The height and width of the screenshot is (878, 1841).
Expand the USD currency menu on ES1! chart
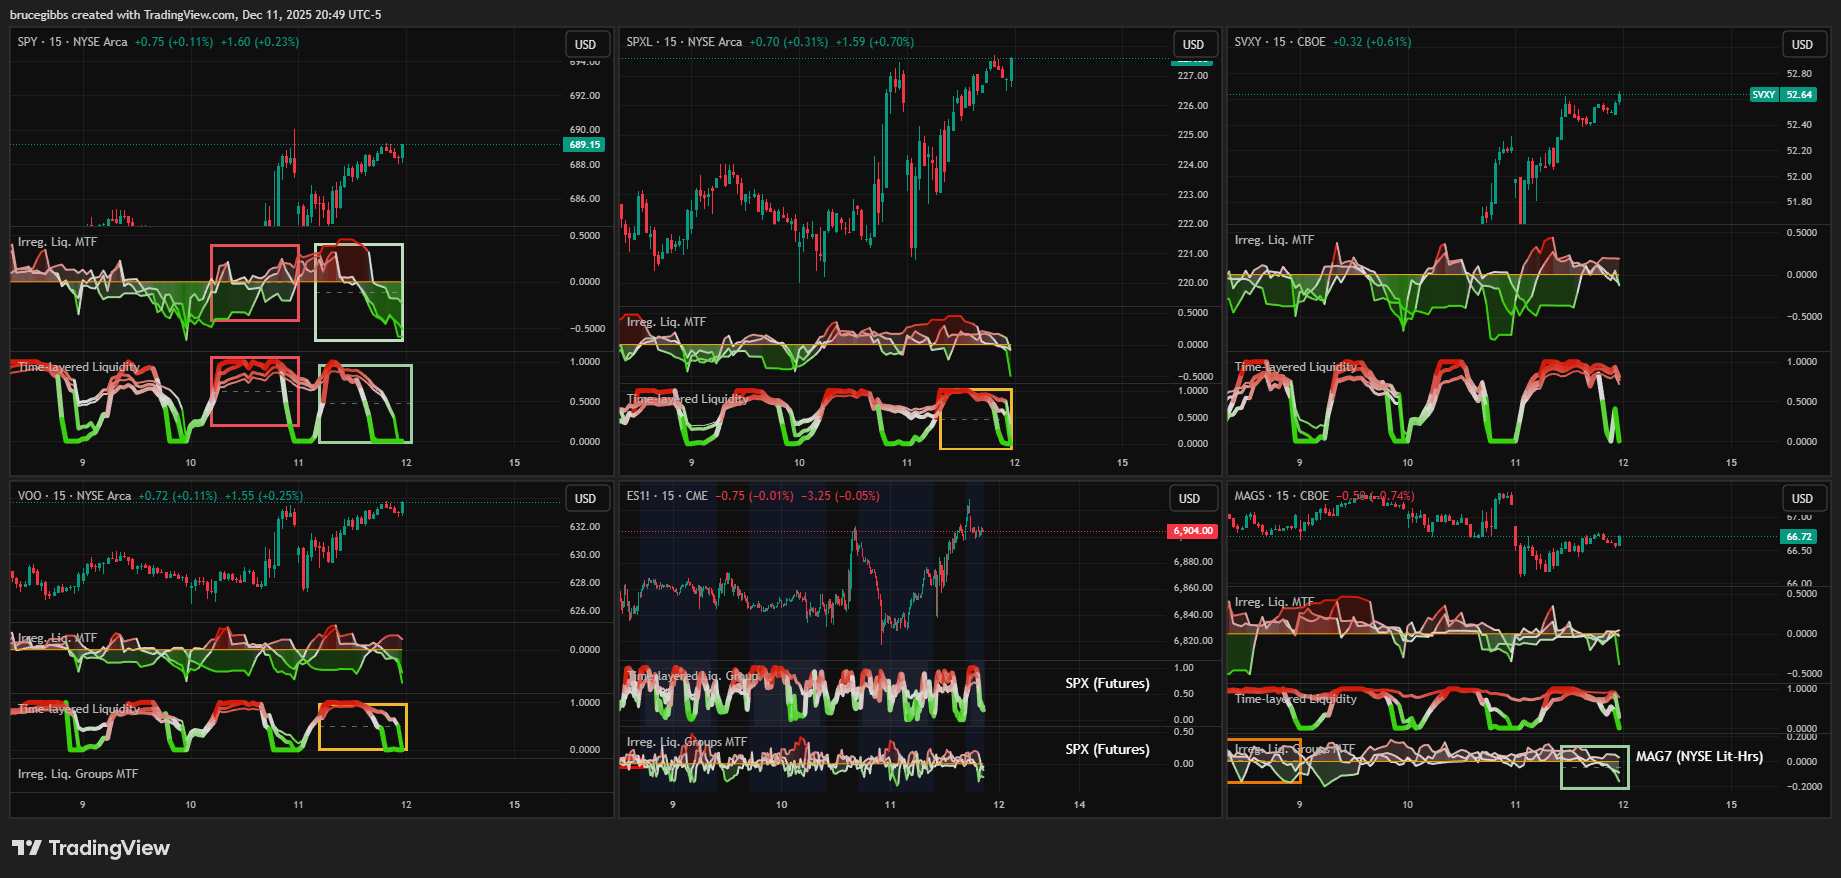[x=1189, y=499]
